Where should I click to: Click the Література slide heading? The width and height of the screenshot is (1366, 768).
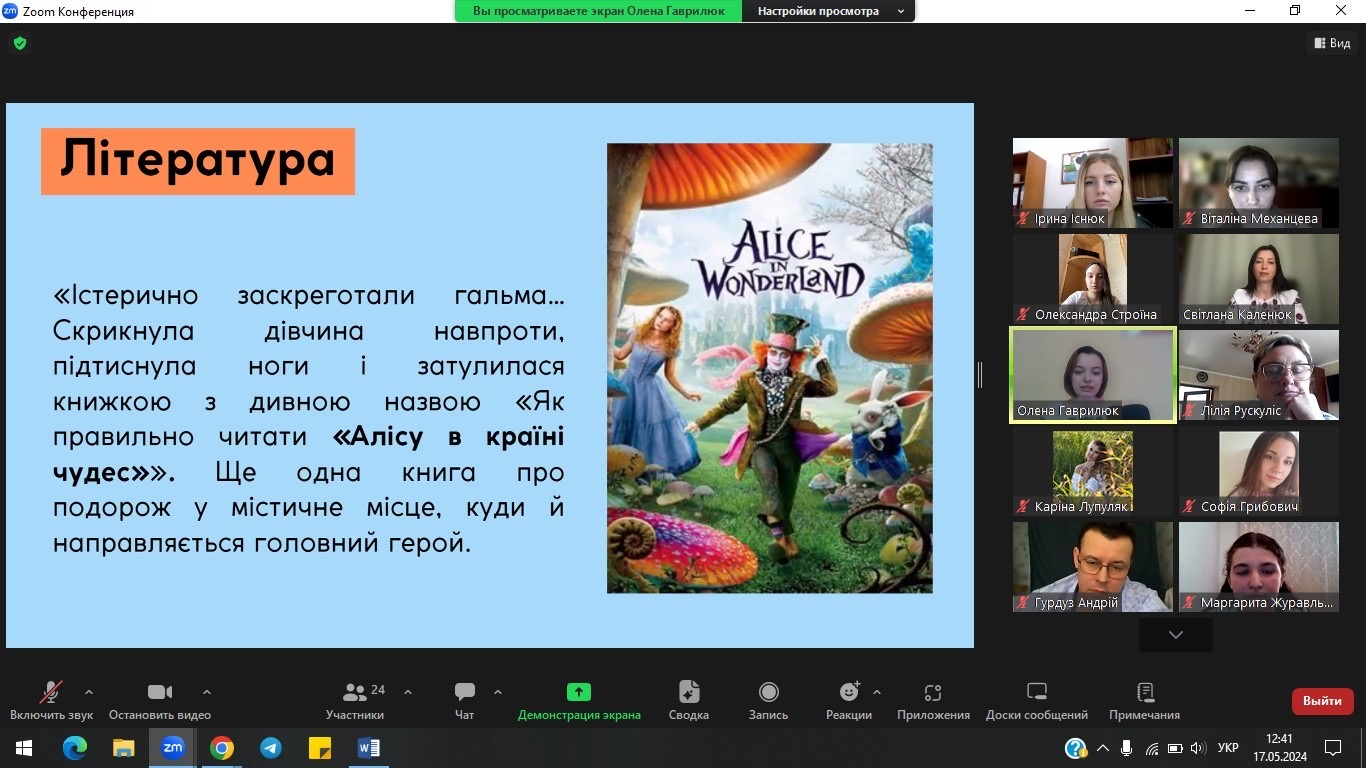(198, 161)
